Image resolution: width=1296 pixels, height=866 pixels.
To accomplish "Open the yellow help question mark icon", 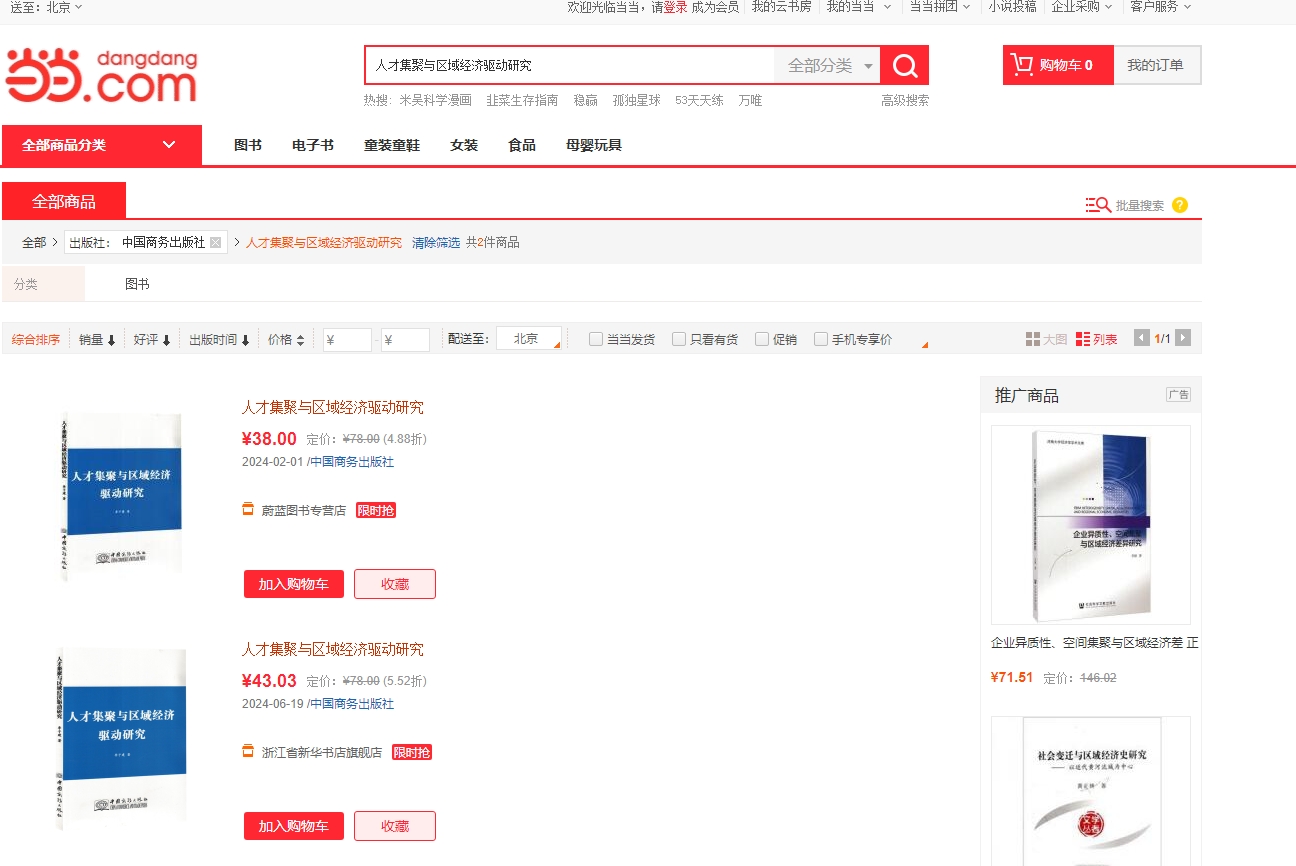I will [x=1180, y=205].
